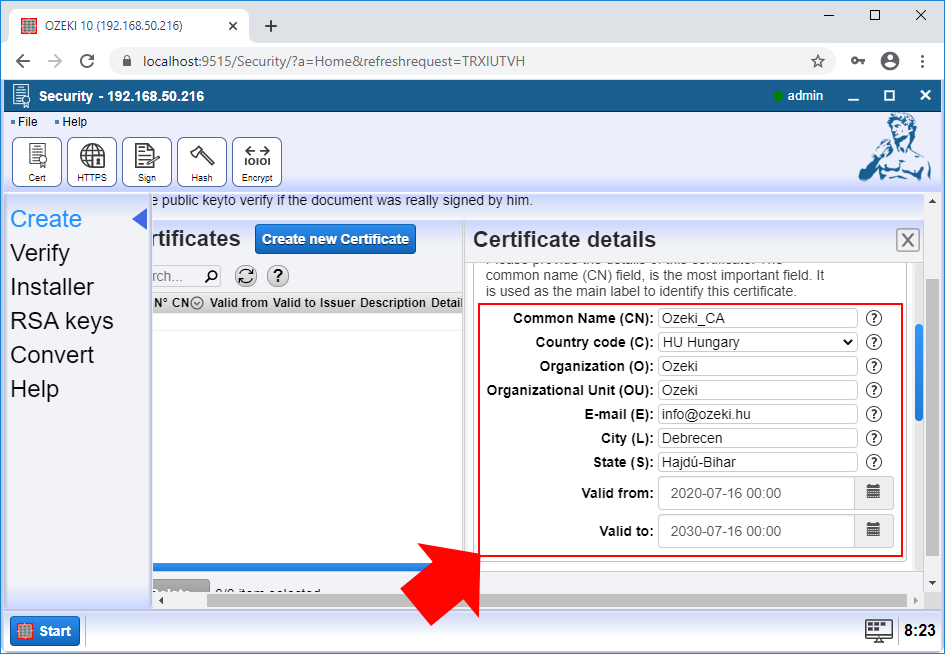Open calendar picker for Valid to

(x=873, y=531)
